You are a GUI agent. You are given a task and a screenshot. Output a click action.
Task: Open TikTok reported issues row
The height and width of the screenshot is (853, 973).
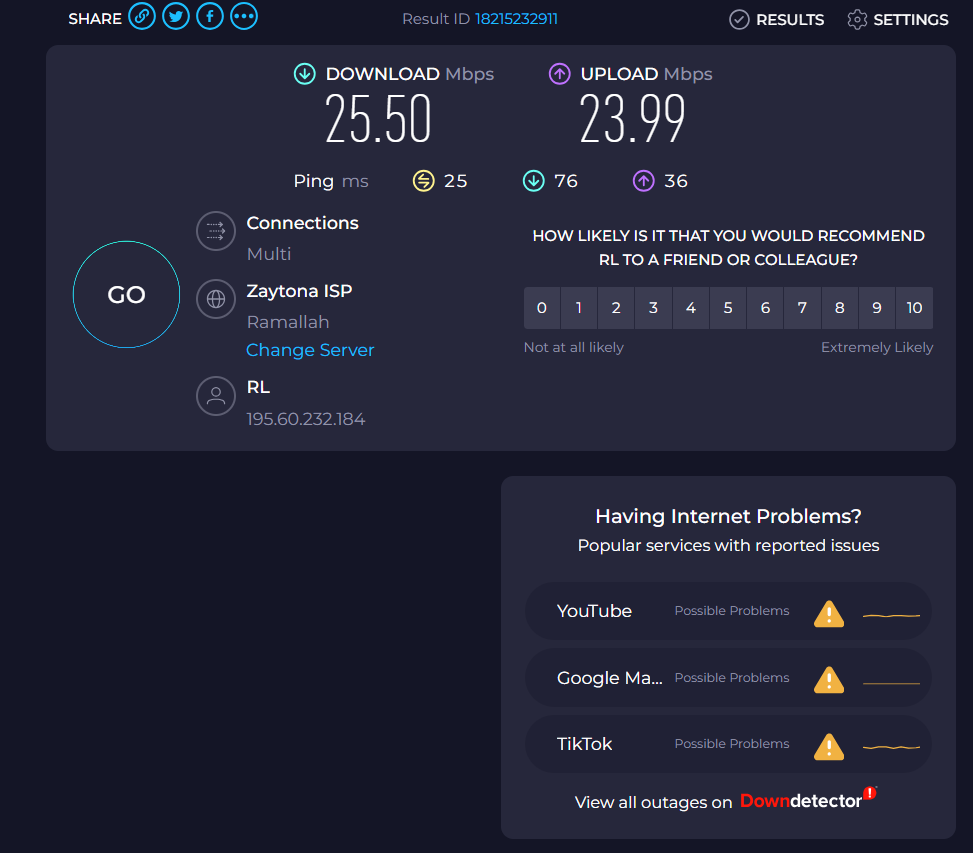click(x=728, y=744)
